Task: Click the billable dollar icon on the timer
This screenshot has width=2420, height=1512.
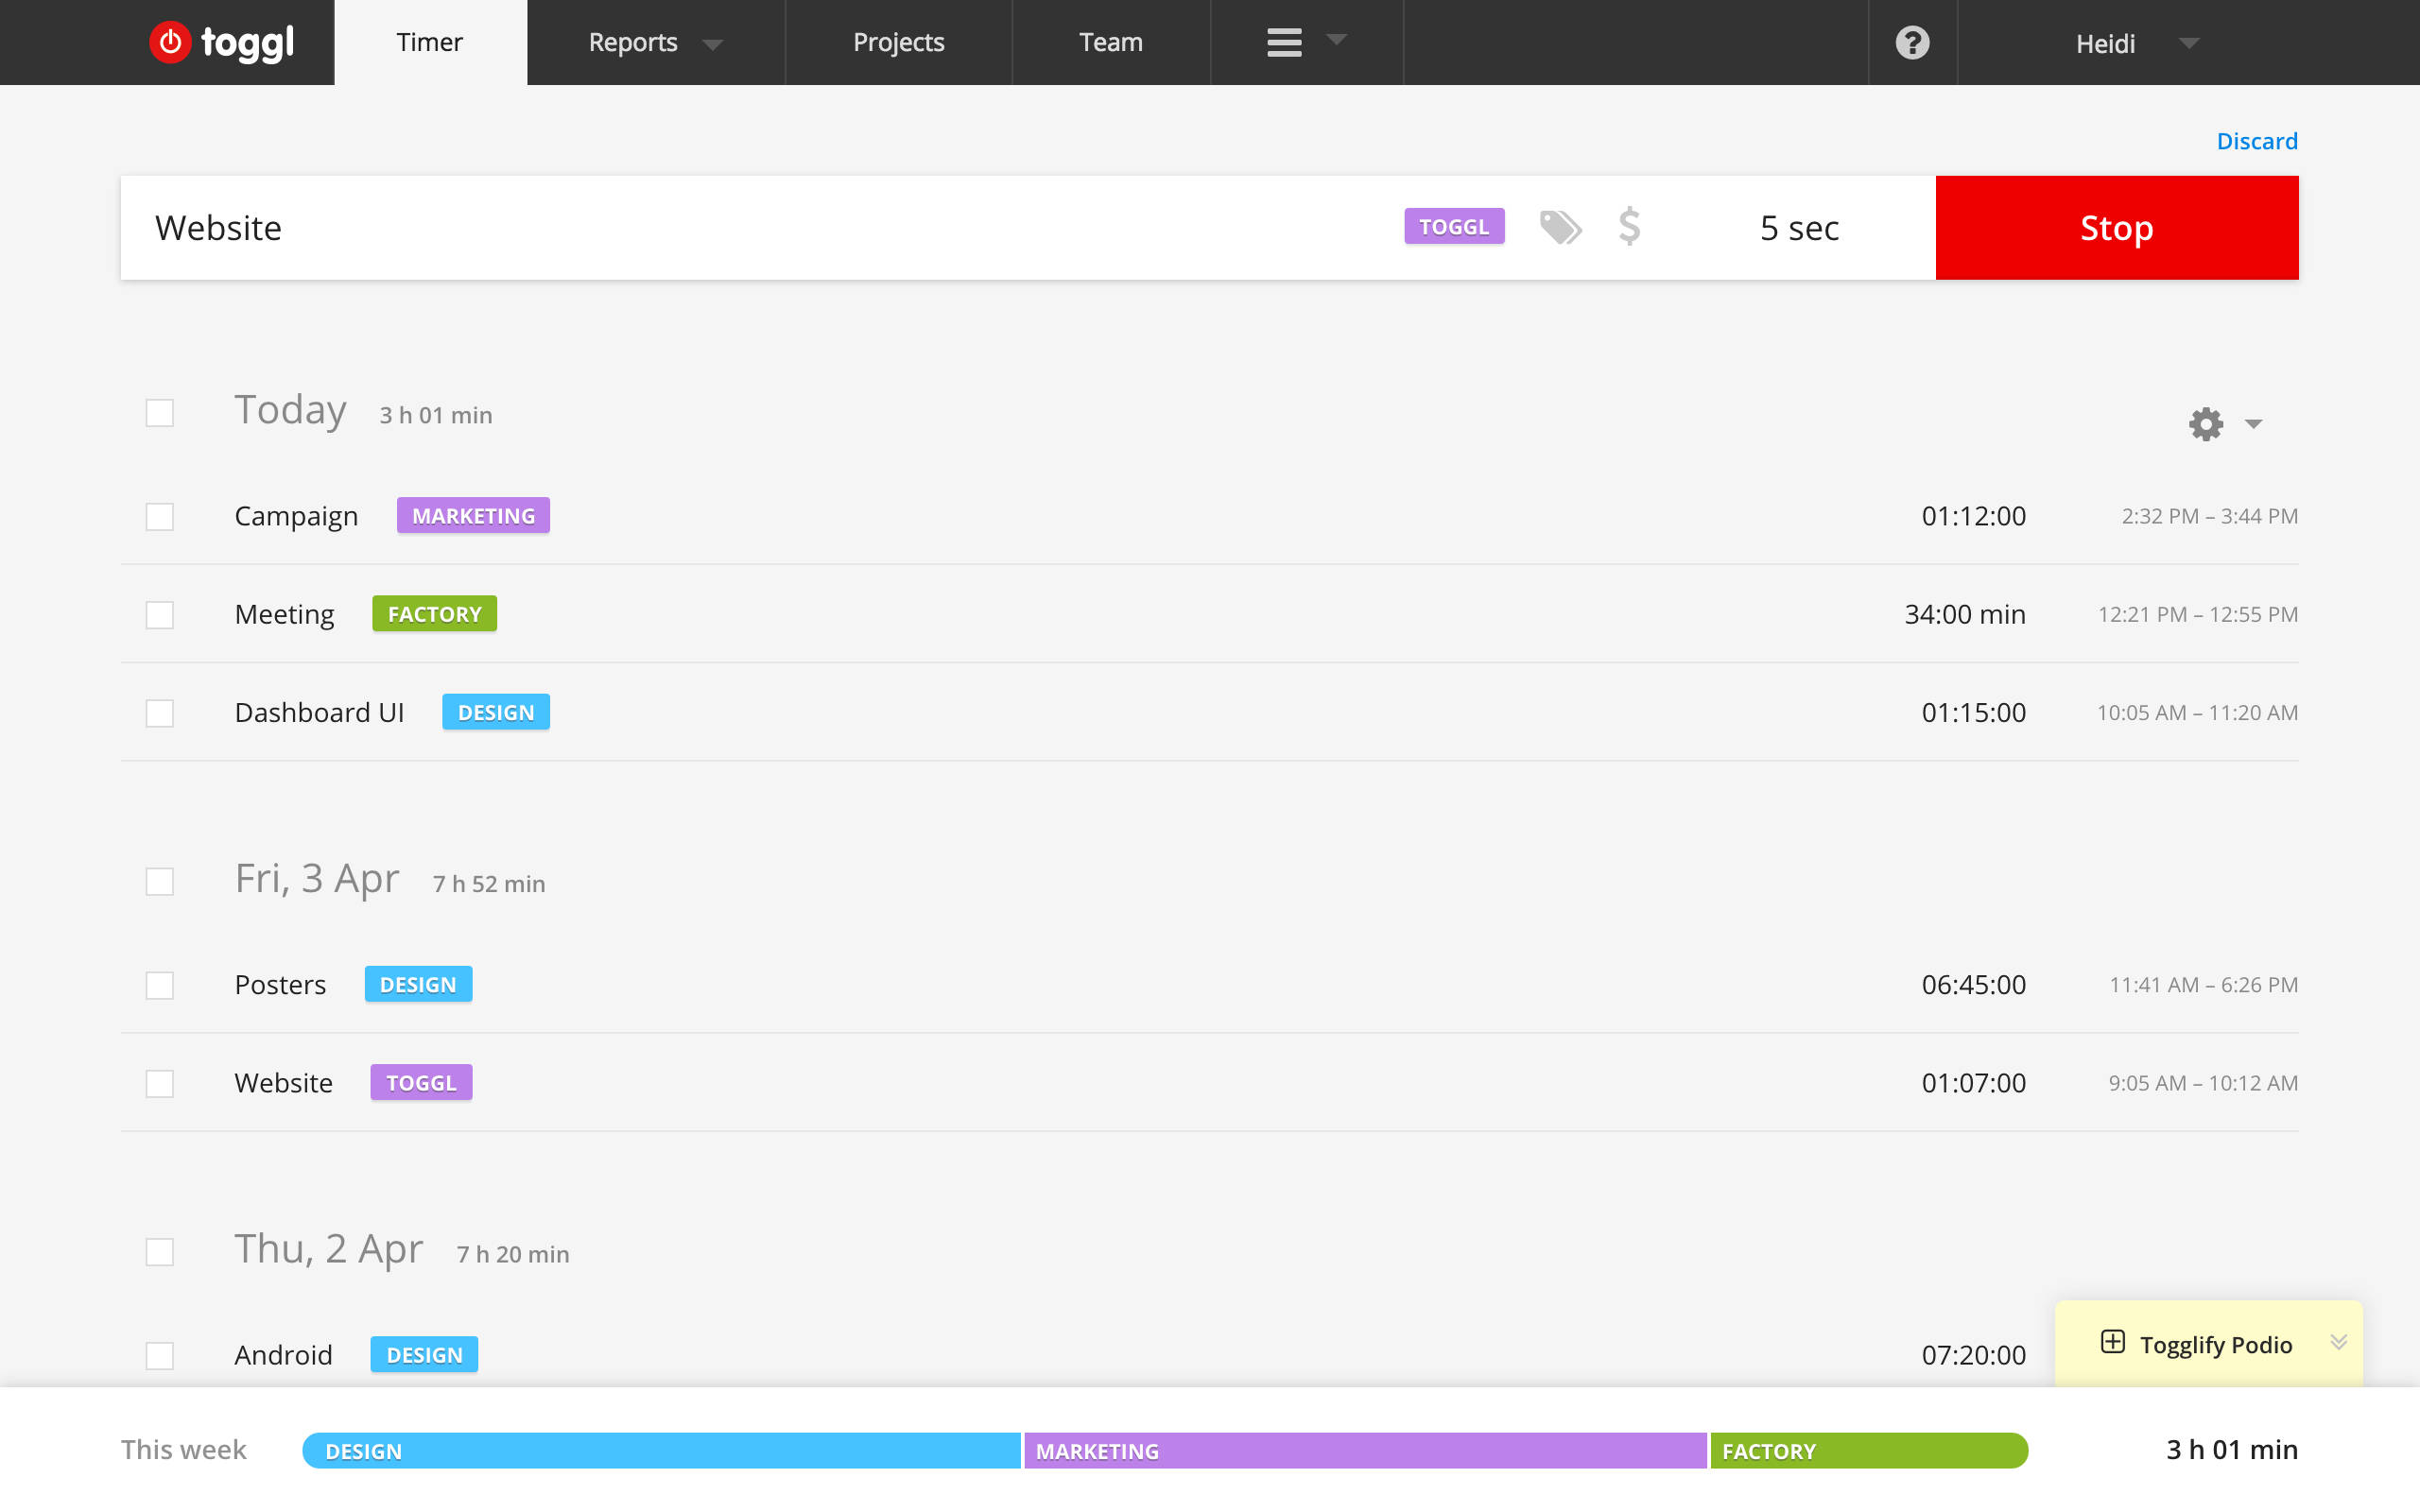Action: tap(1628, 227)
